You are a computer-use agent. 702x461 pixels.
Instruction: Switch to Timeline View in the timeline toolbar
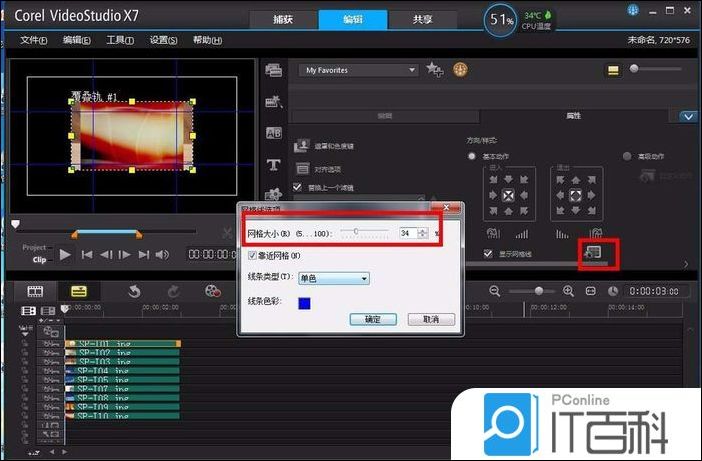click(x=78, y=291)
